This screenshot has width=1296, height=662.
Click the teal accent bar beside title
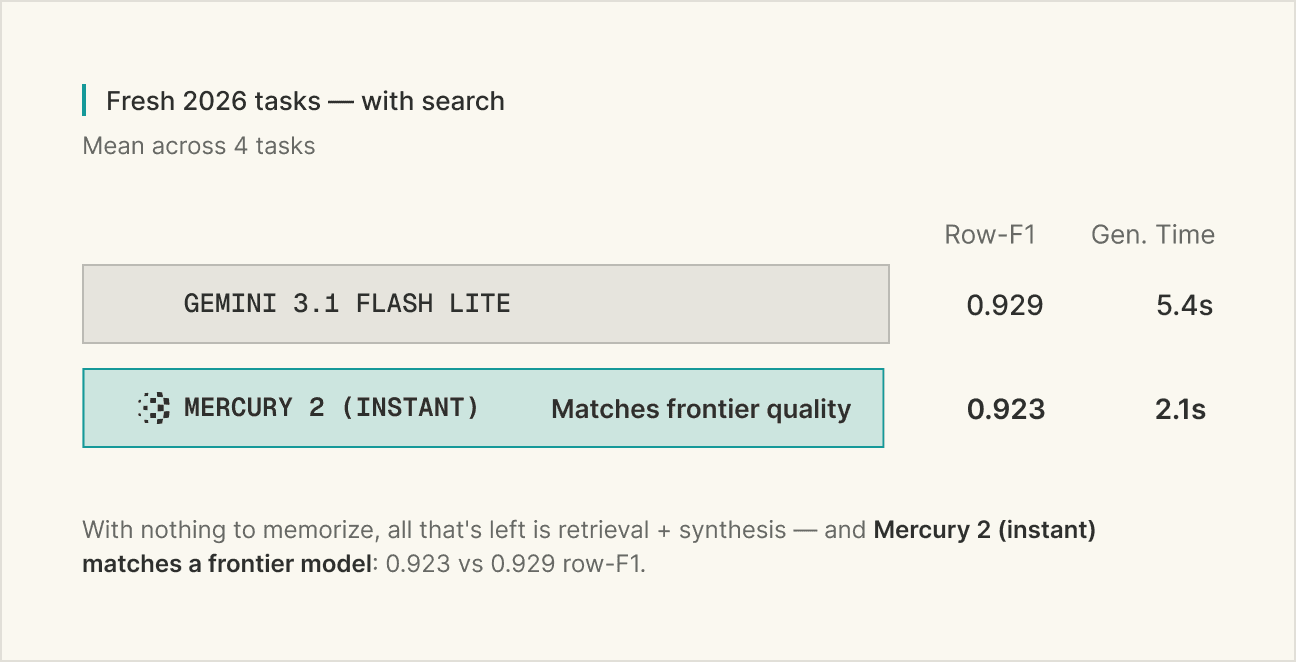click(84, 101)
